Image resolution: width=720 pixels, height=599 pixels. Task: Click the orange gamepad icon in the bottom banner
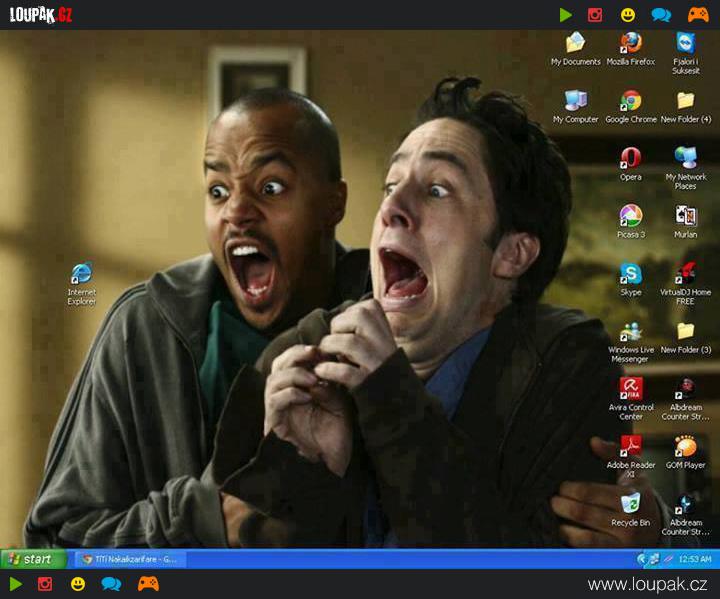click(x=148, y=584)
